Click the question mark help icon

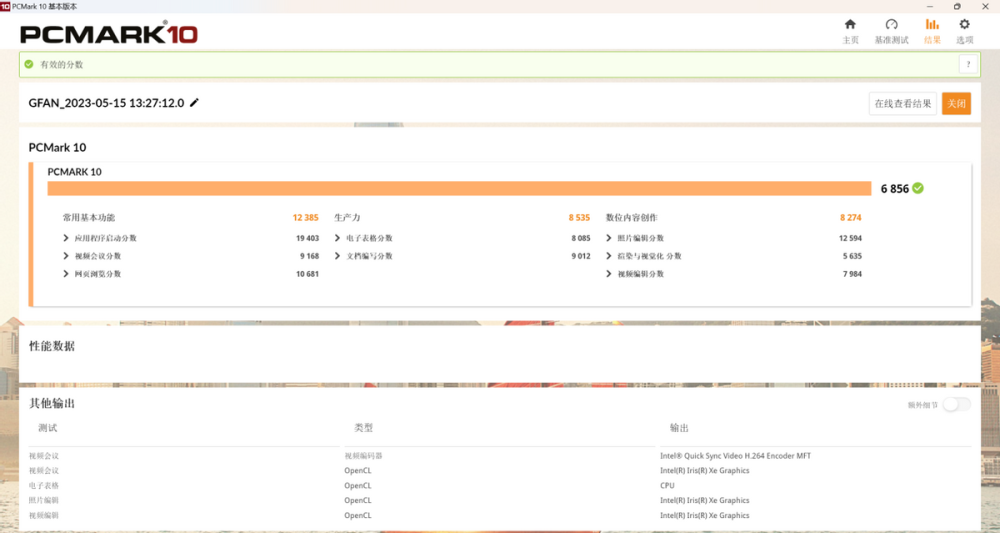(968, 64)
